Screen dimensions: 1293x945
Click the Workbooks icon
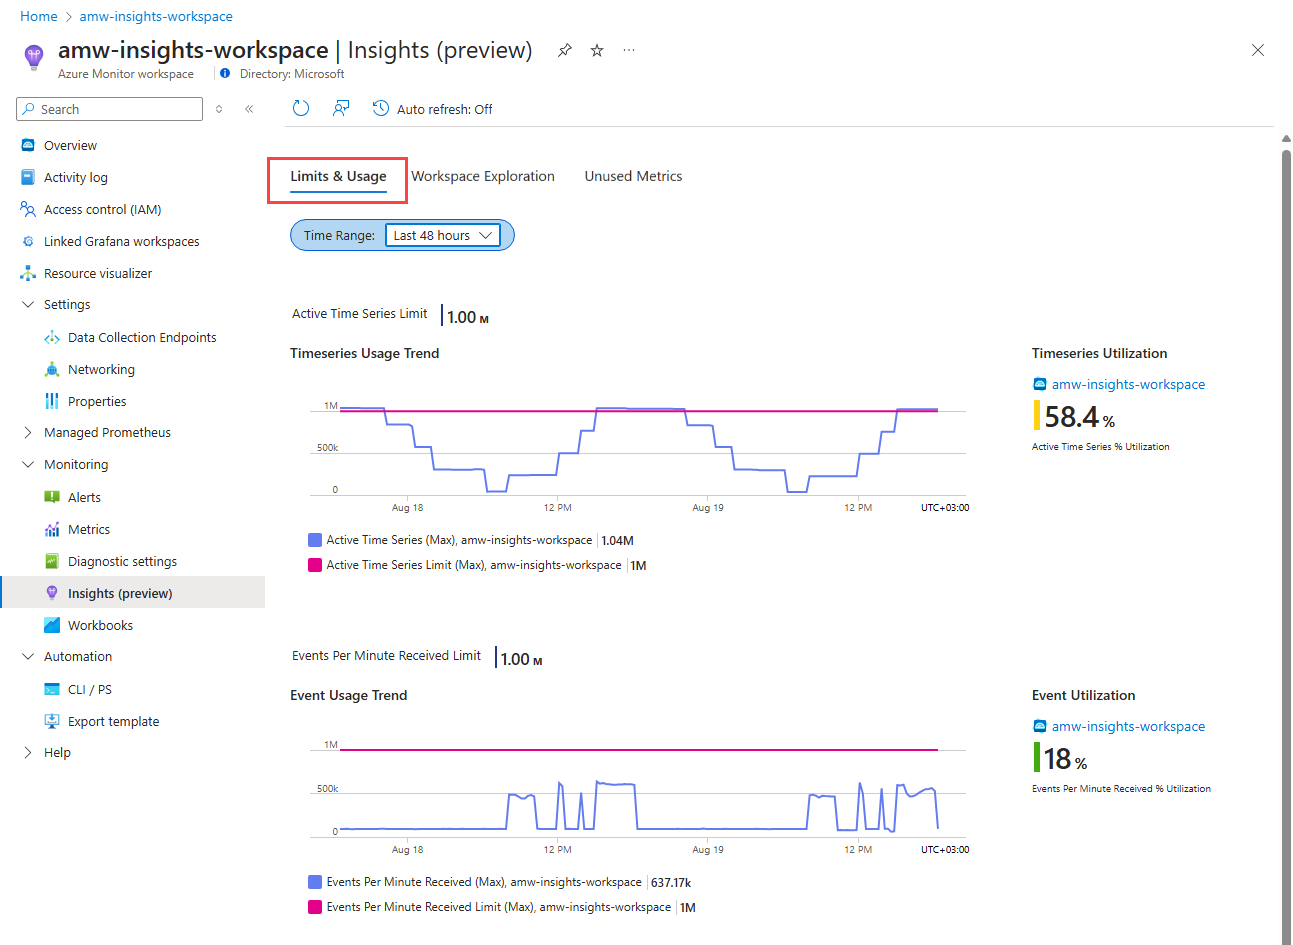pos(52,624)
